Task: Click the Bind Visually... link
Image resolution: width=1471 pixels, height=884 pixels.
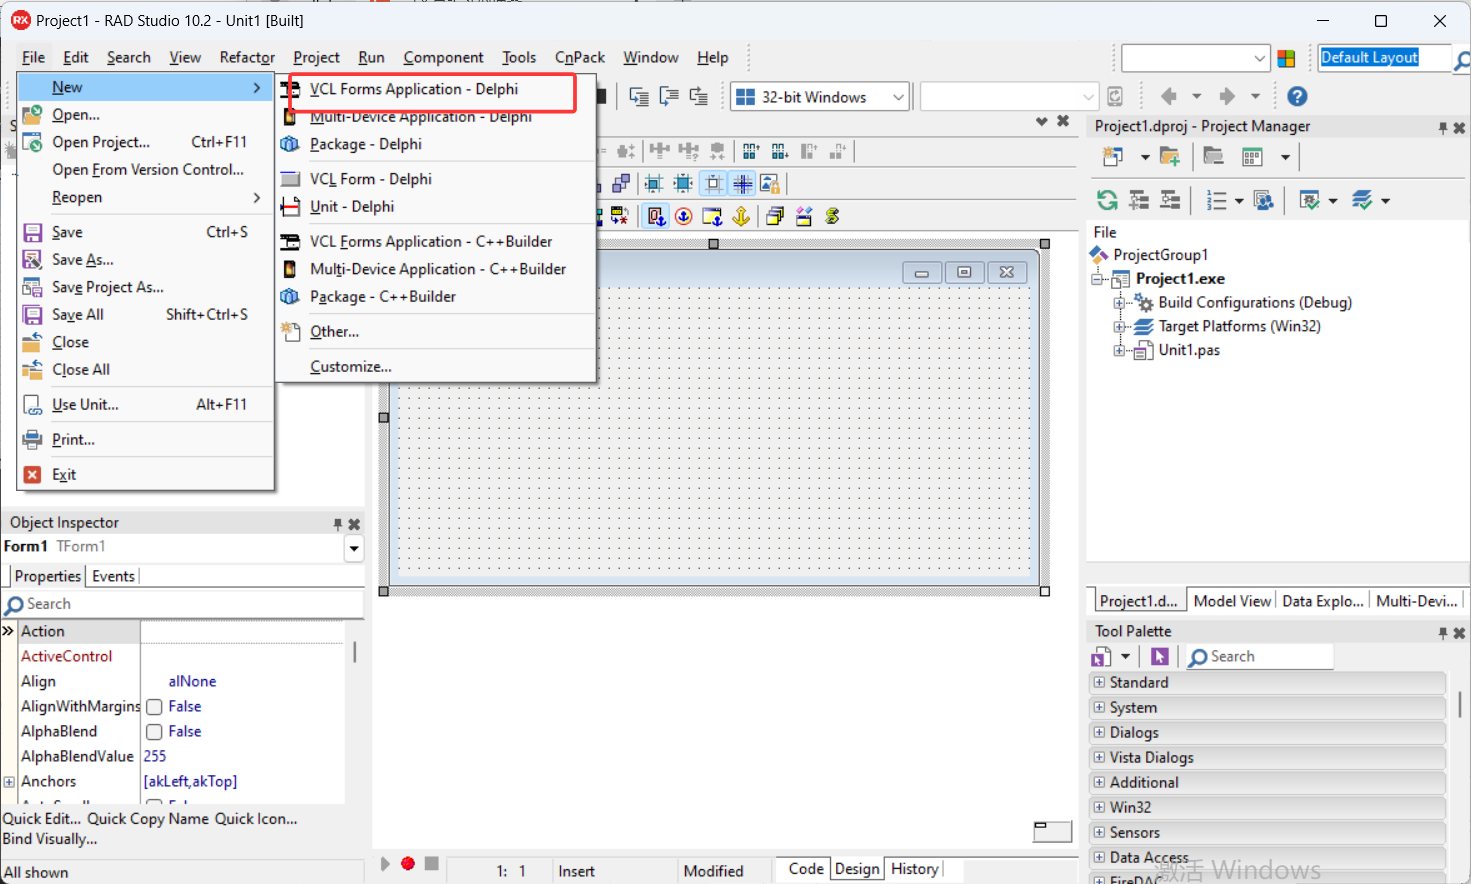Action: (50, 839)
